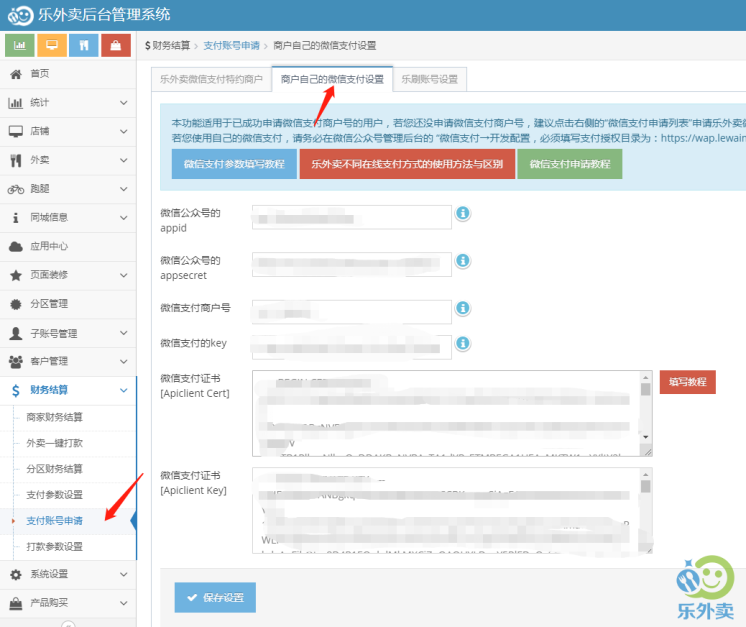The height and width of the screenshot is (627, 746).
Task: Expand the 系统设置 menu chevron
Action: [x=124, y=575]
